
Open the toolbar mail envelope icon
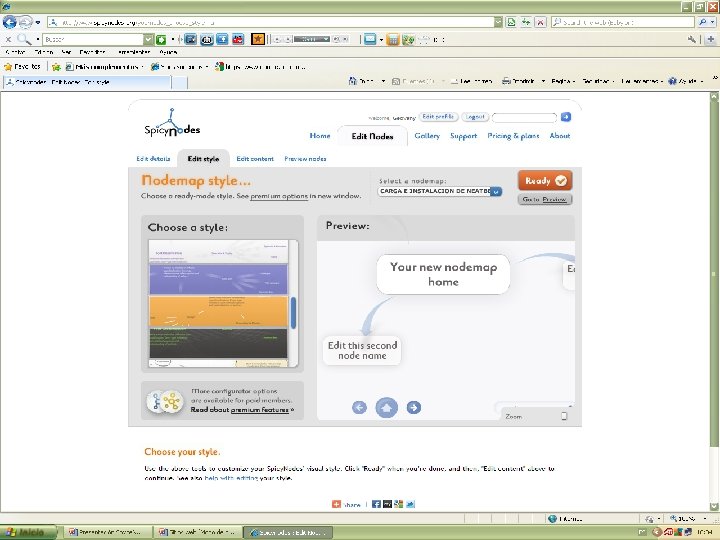370,39
